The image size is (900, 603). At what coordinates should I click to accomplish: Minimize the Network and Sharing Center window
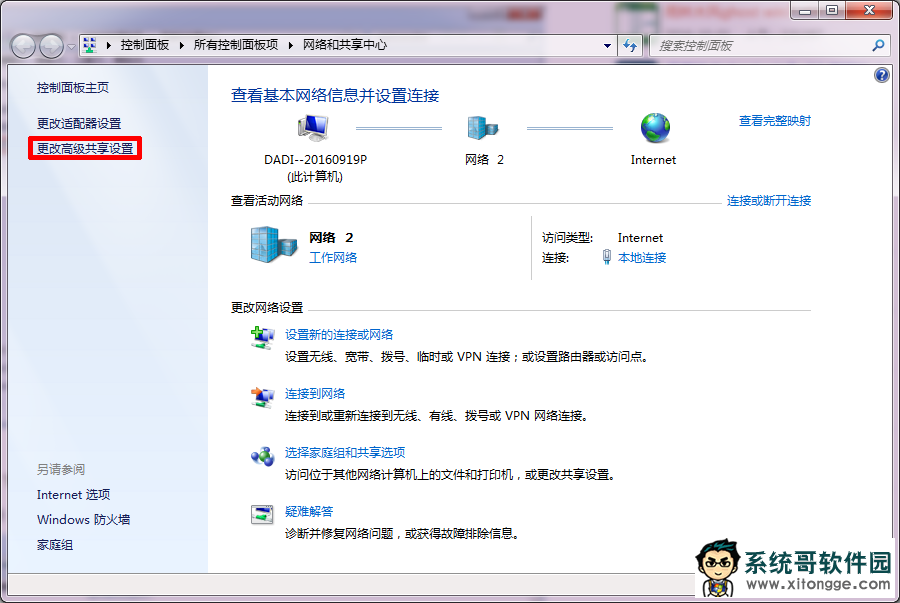pos(805,10)
